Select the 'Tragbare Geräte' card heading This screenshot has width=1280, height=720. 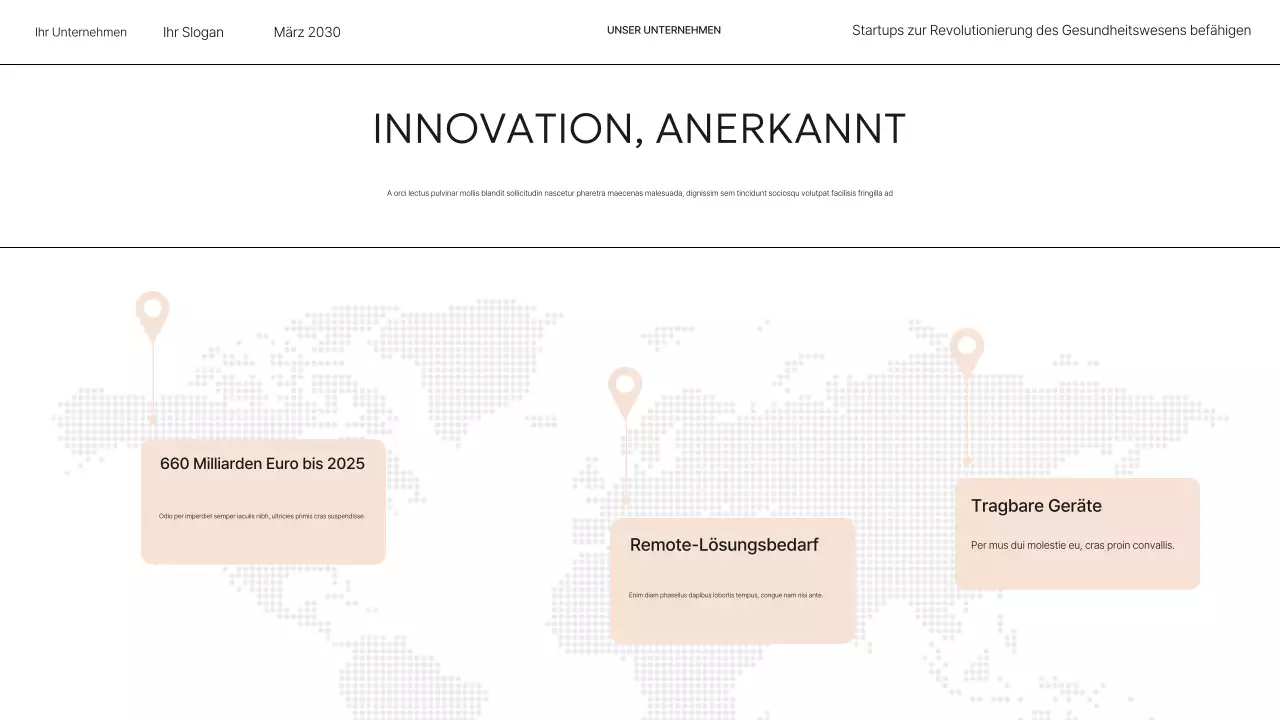1036,506
